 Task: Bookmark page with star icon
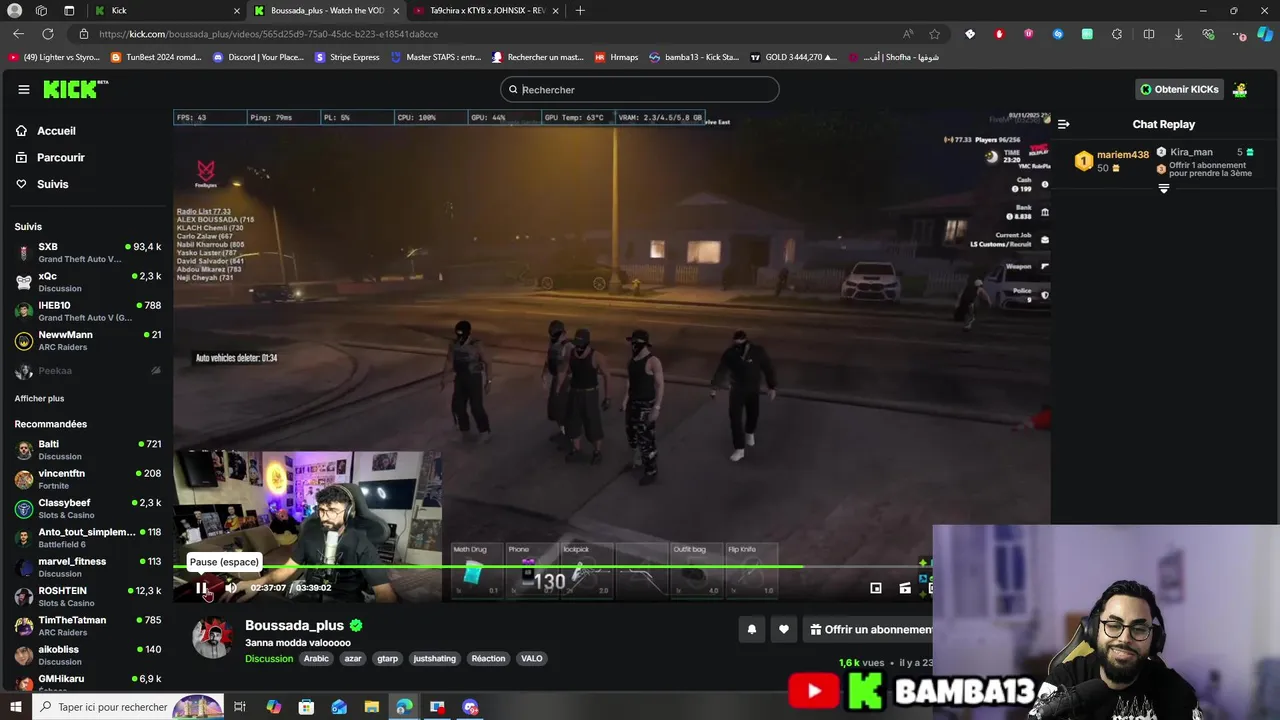[934, 34]
